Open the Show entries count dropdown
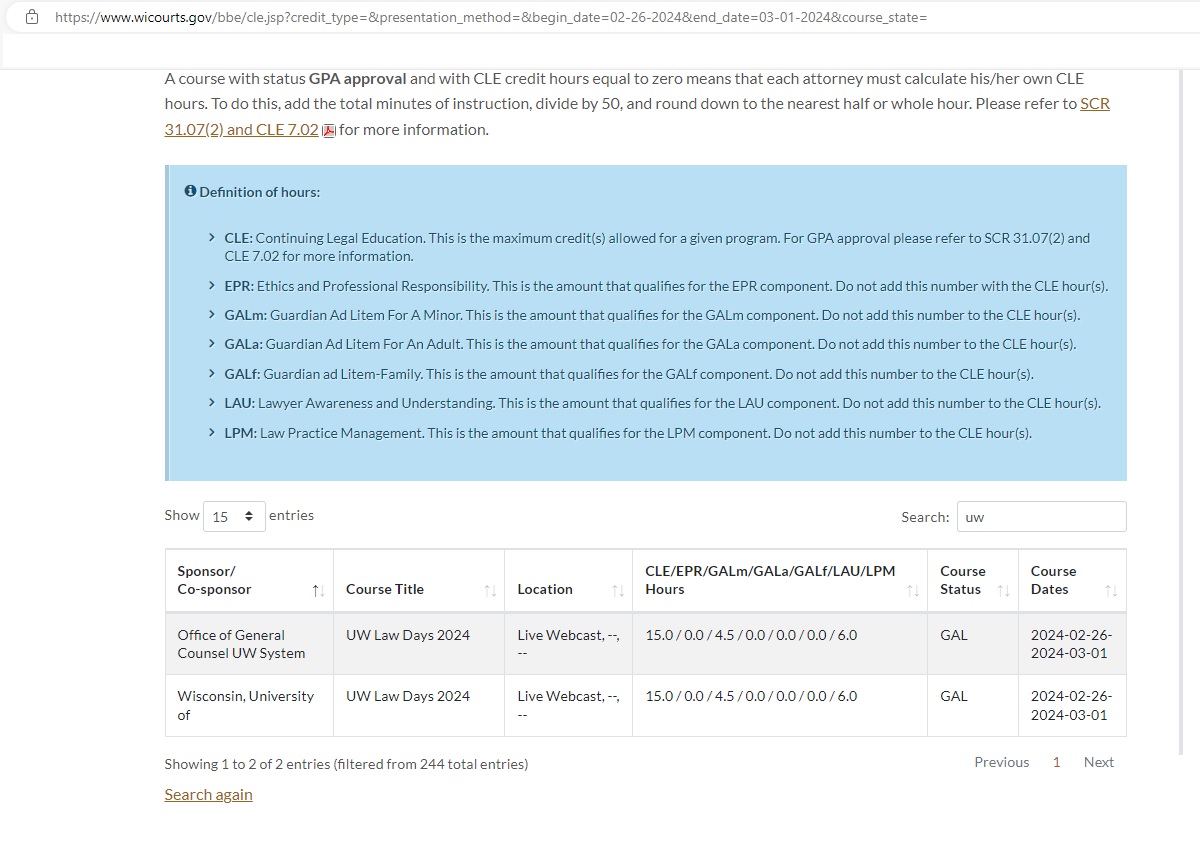 click(x=234, y=517)
